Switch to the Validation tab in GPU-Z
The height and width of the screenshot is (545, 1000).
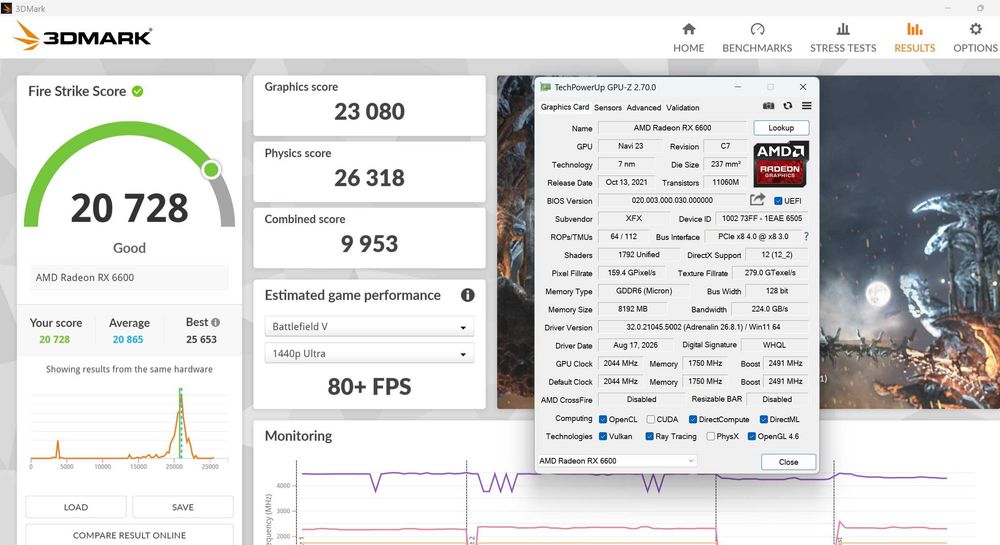pyautogui.click(x=682, y=108)
